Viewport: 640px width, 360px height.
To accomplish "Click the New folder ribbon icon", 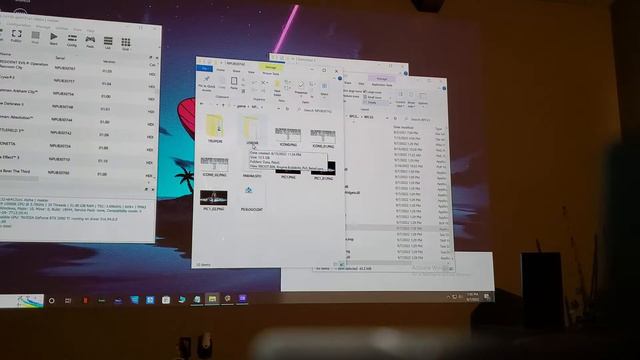I will [277, 87].
